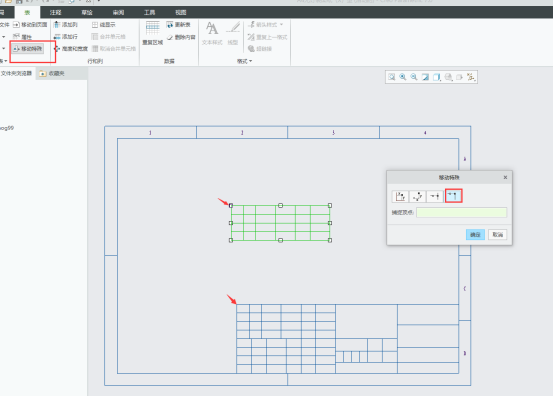Click the Repaint icon in graphics toolbar

(x=425, y=77)
